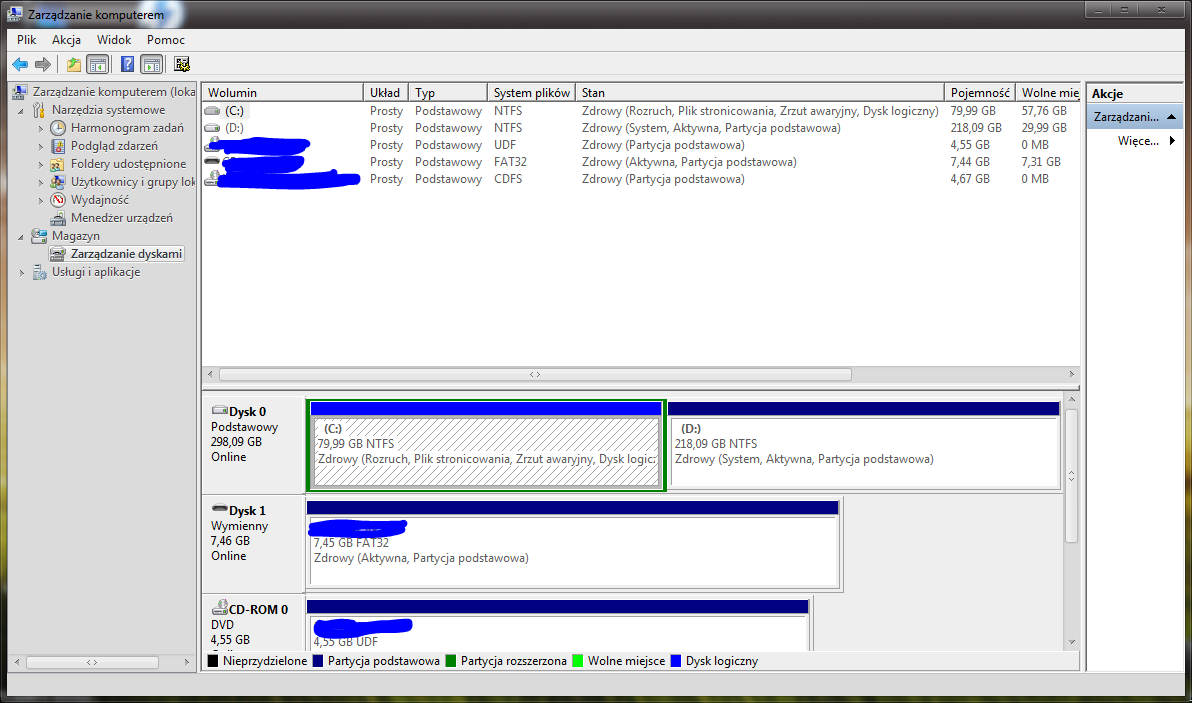Image resolution: width=1192 pixels, height=703 pixels.
Task: Select the UDF volume row in list
Action: (641, 144)
